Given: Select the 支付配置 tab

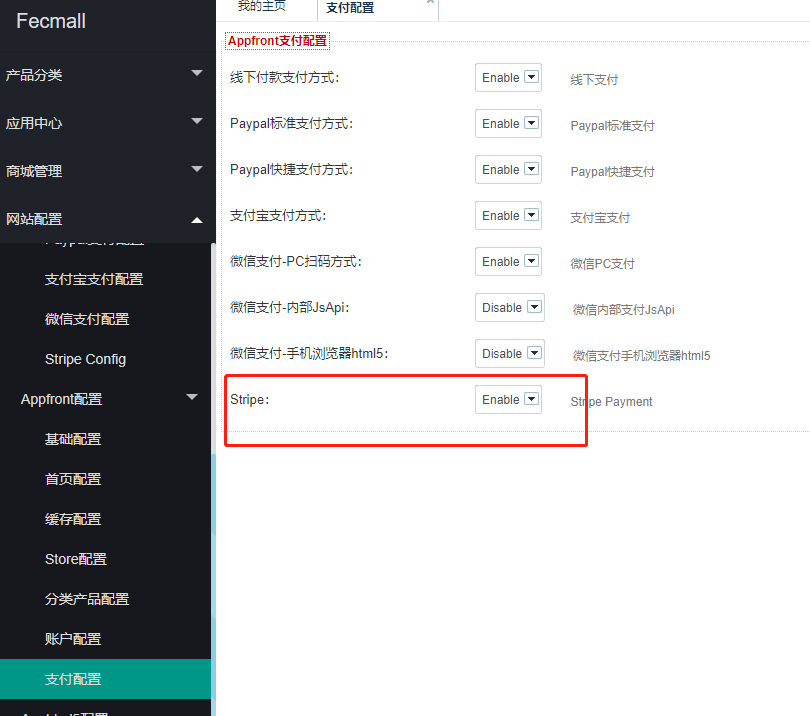Looking at the screenshot, I should (x=350, y=8).
